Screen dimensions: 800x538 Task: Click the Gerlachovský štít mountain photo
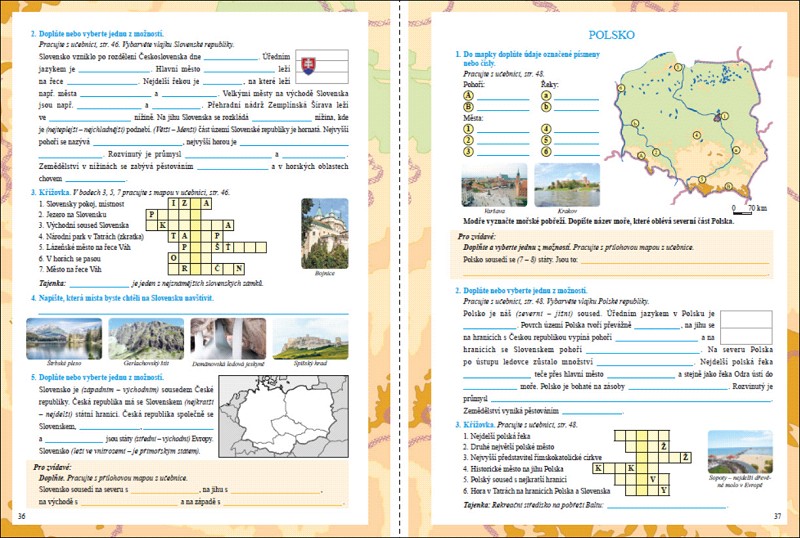click(146, 339)
